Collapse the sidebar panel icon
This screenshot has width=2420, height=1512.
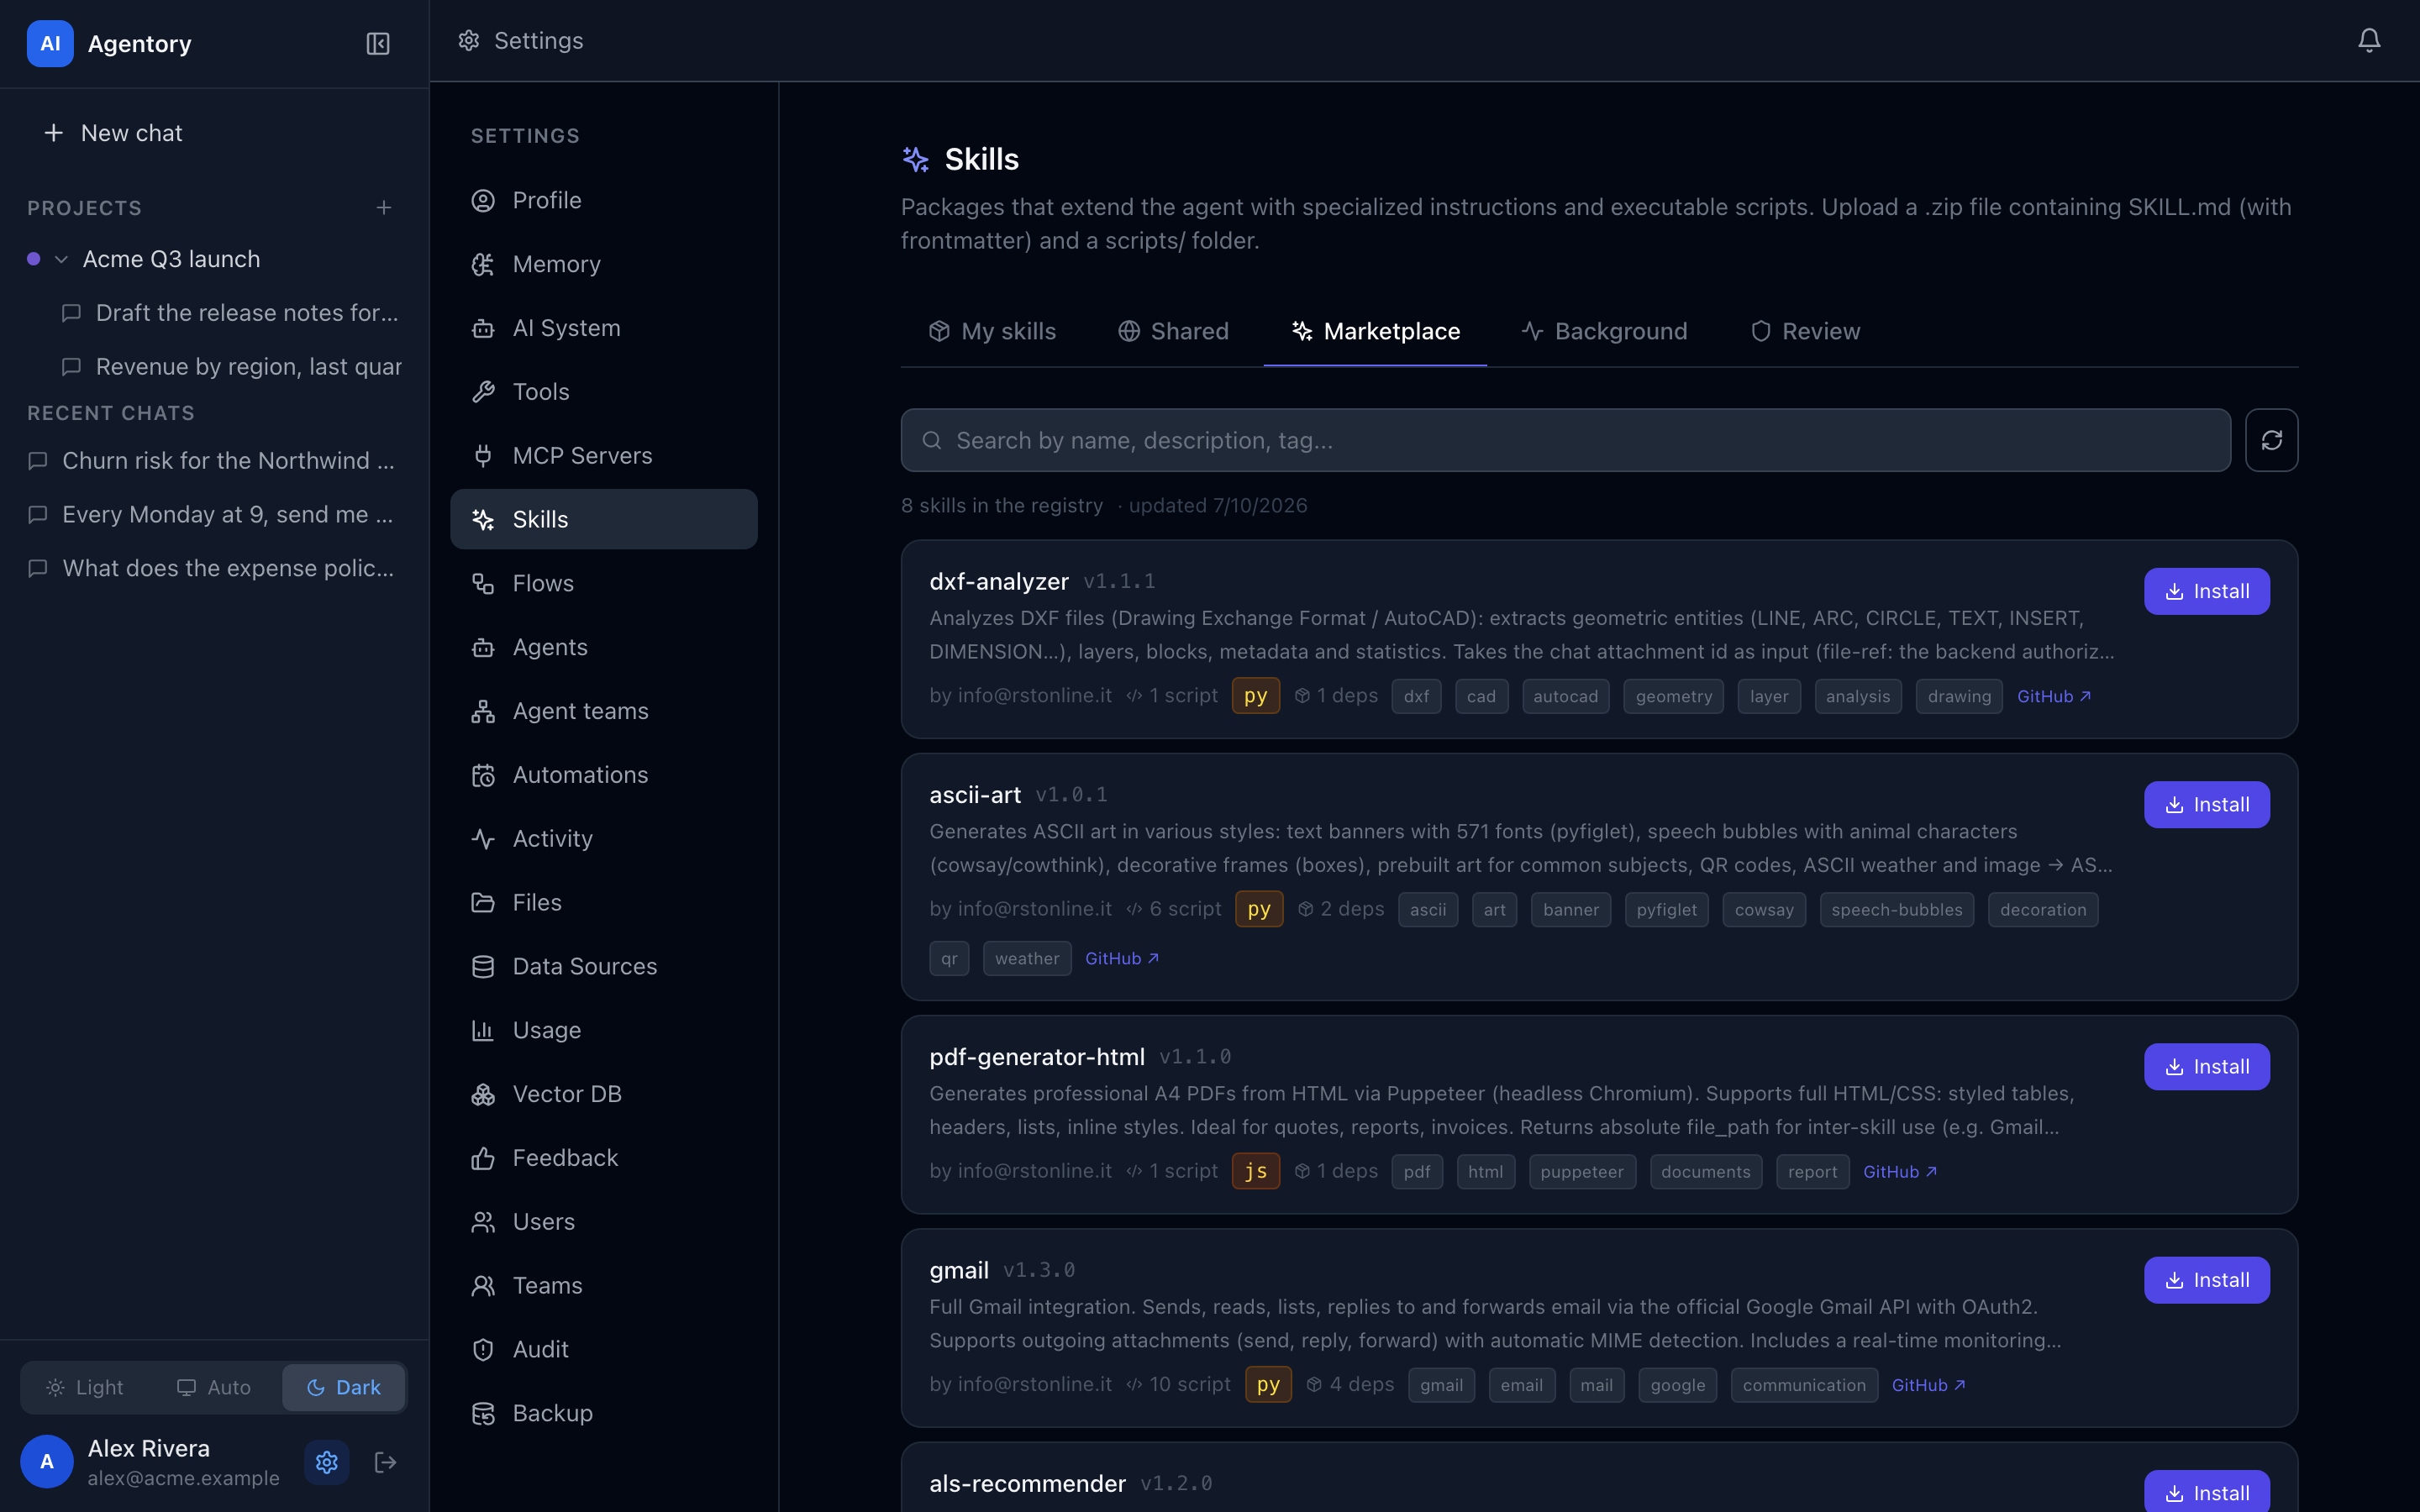(x=378, y=44)
